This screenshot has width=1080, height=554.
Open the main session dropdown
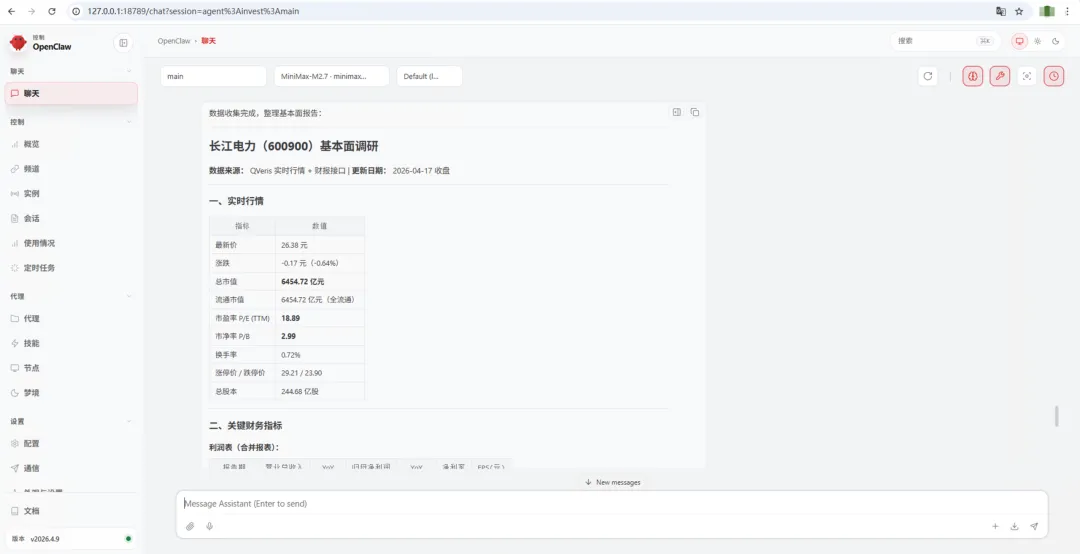pyautogui.click(x=213, y=76)
